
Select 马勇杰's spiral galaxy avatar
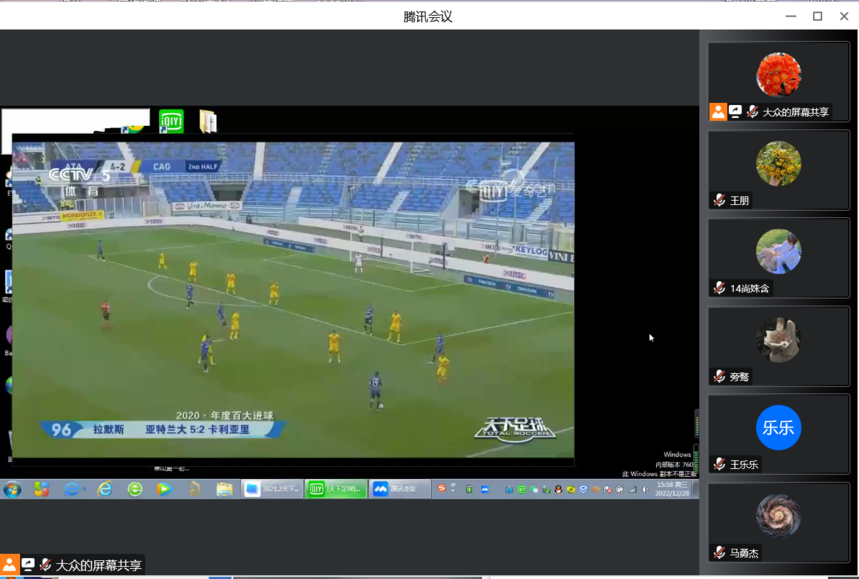click(x=778, y=516)
